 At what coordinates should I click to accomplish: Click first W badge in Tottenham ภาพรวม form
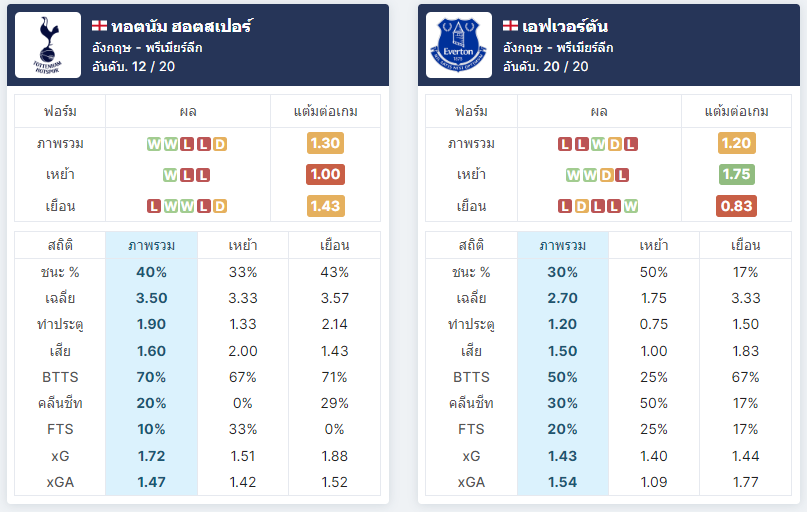click(x=154, y=144)
